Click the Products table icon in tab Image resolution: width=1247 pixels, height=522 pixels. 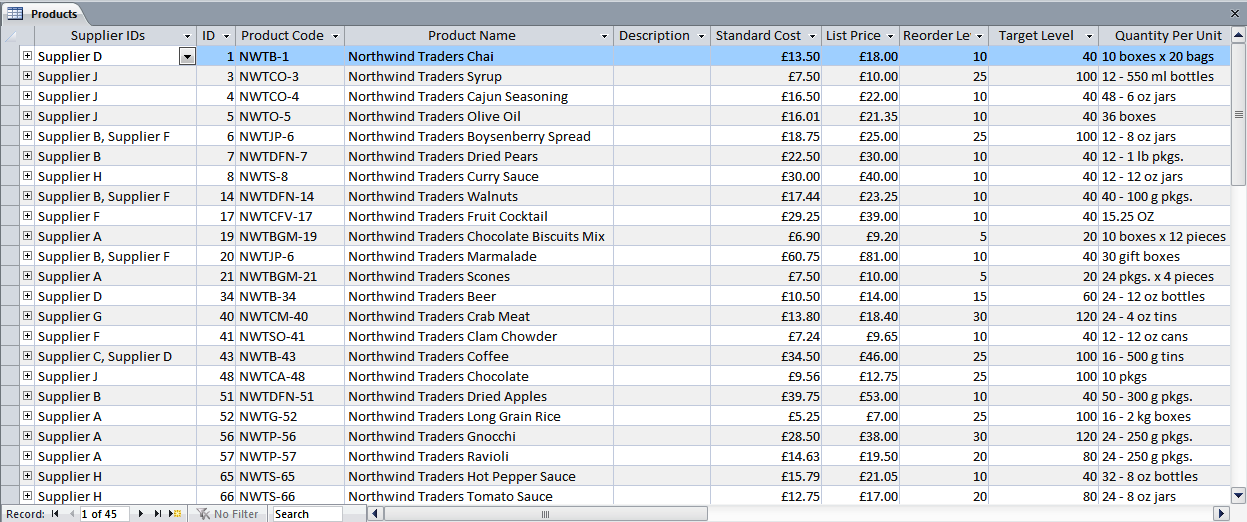coord(16,14)
